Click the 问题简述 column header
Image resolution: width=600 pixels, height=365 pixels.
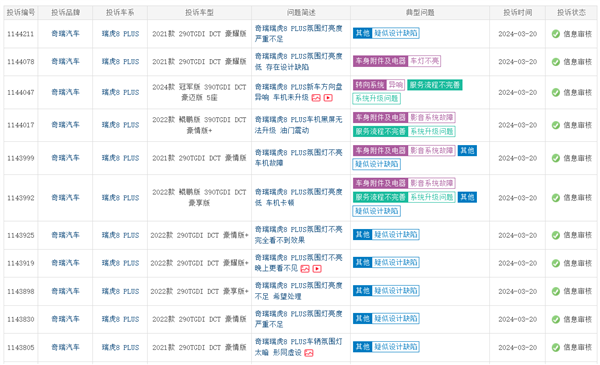point(301,13)
